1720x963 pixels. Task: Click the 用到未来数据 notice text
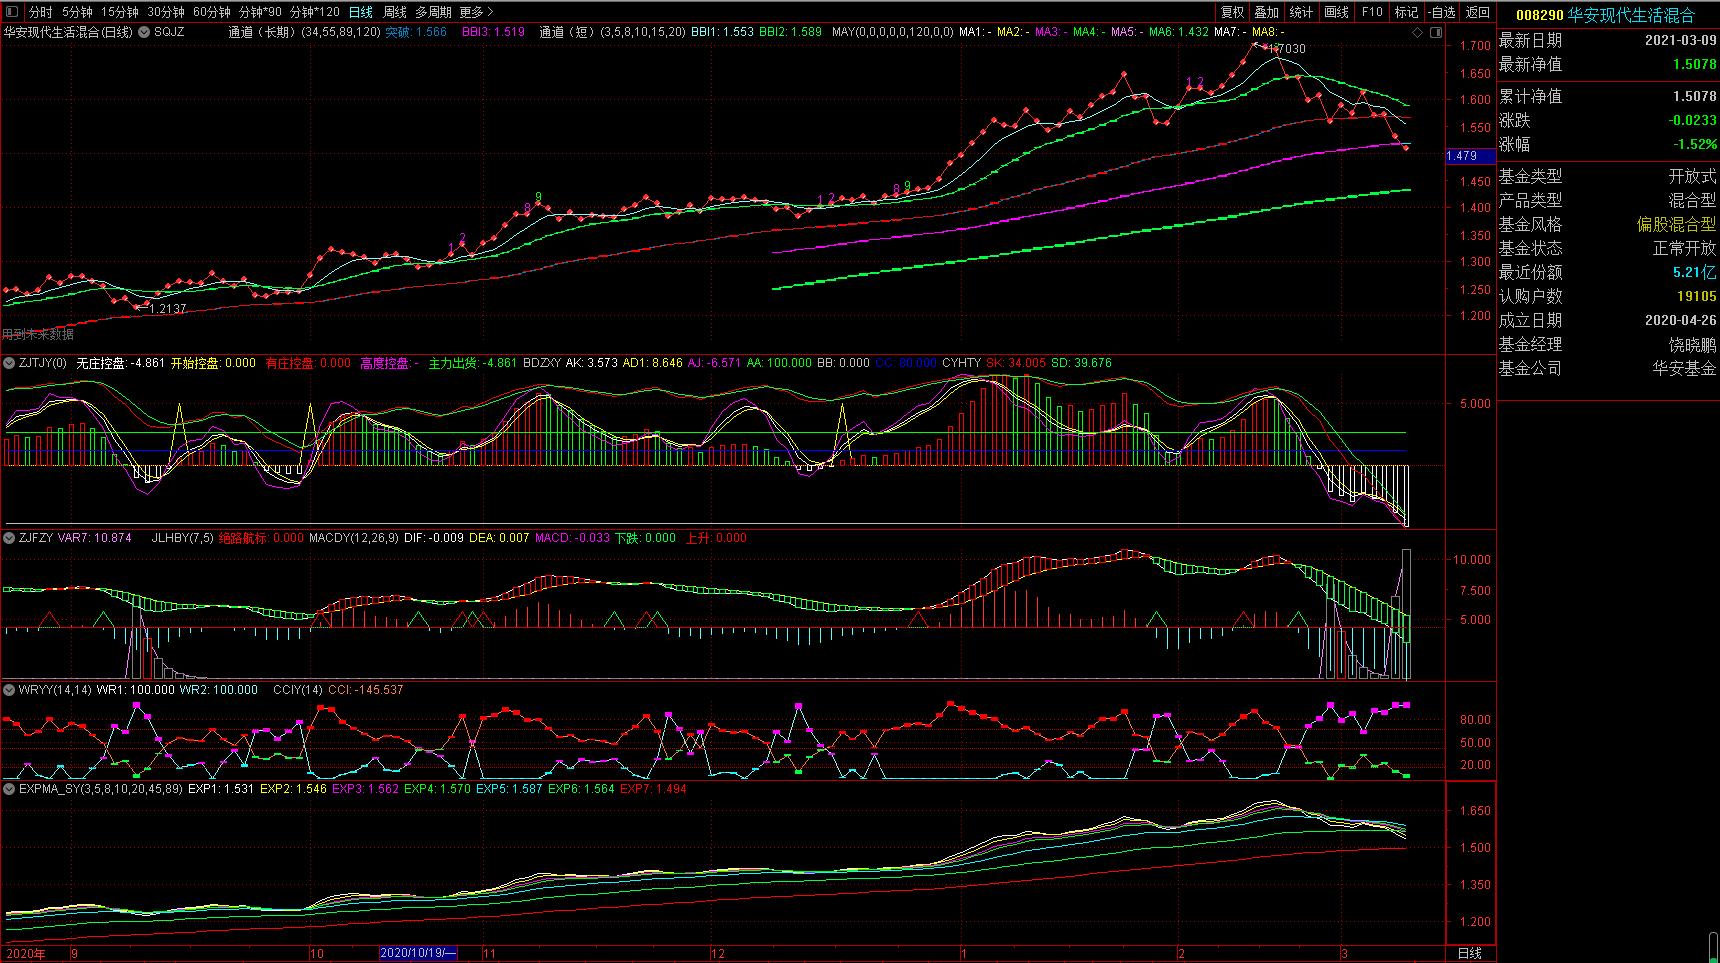(x=38, y=335)
